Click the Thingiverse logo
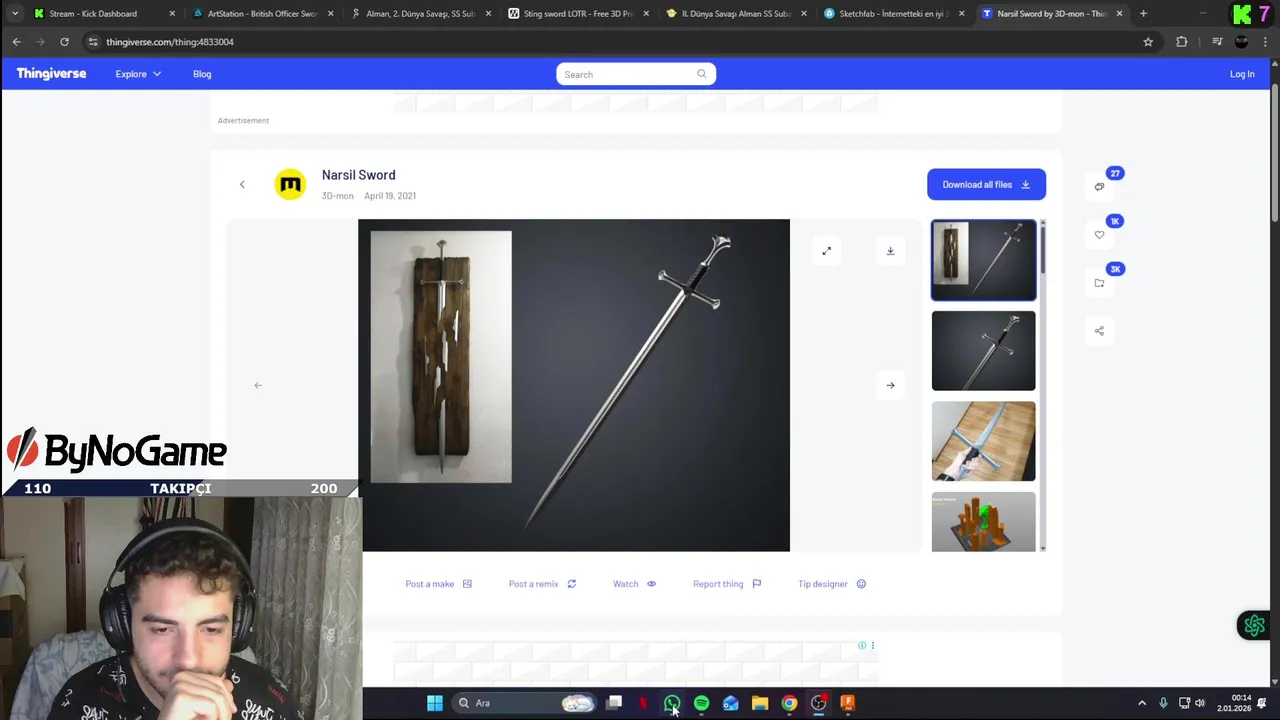Image resolution: width=1280 pixels, height=720 pixels. coord(51,74)
